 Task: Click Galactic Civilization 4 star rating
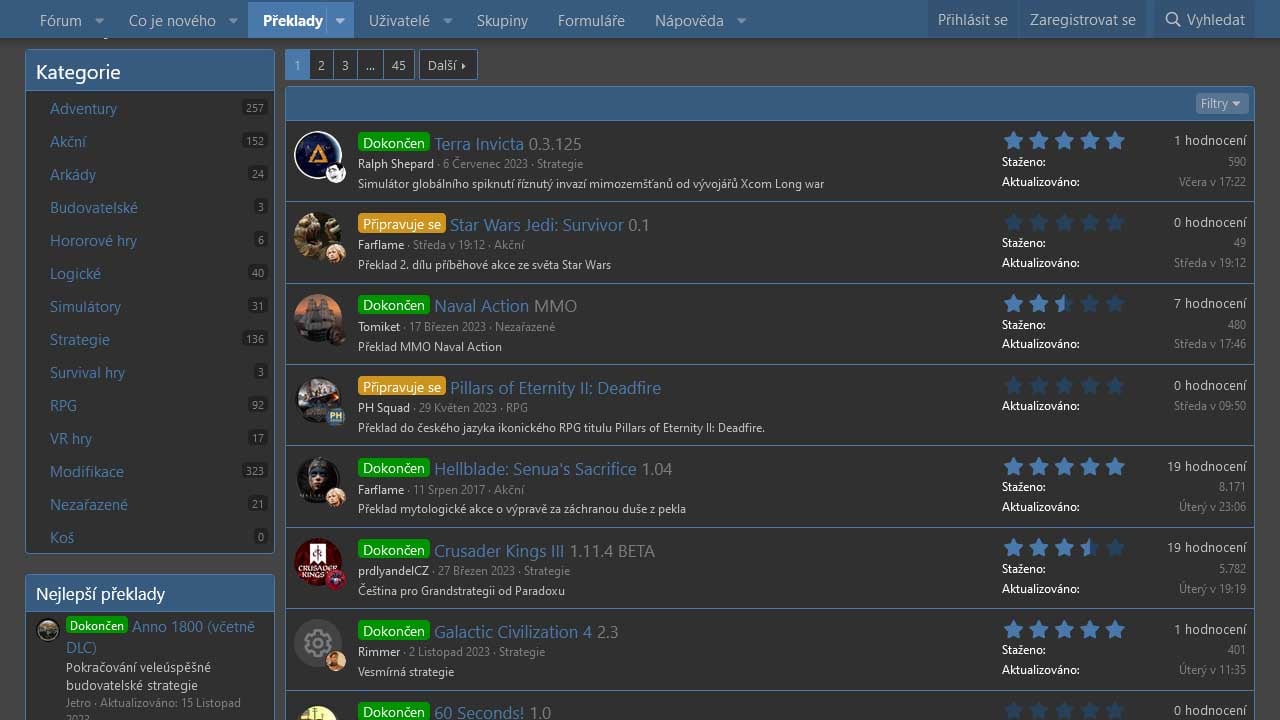1064,629
